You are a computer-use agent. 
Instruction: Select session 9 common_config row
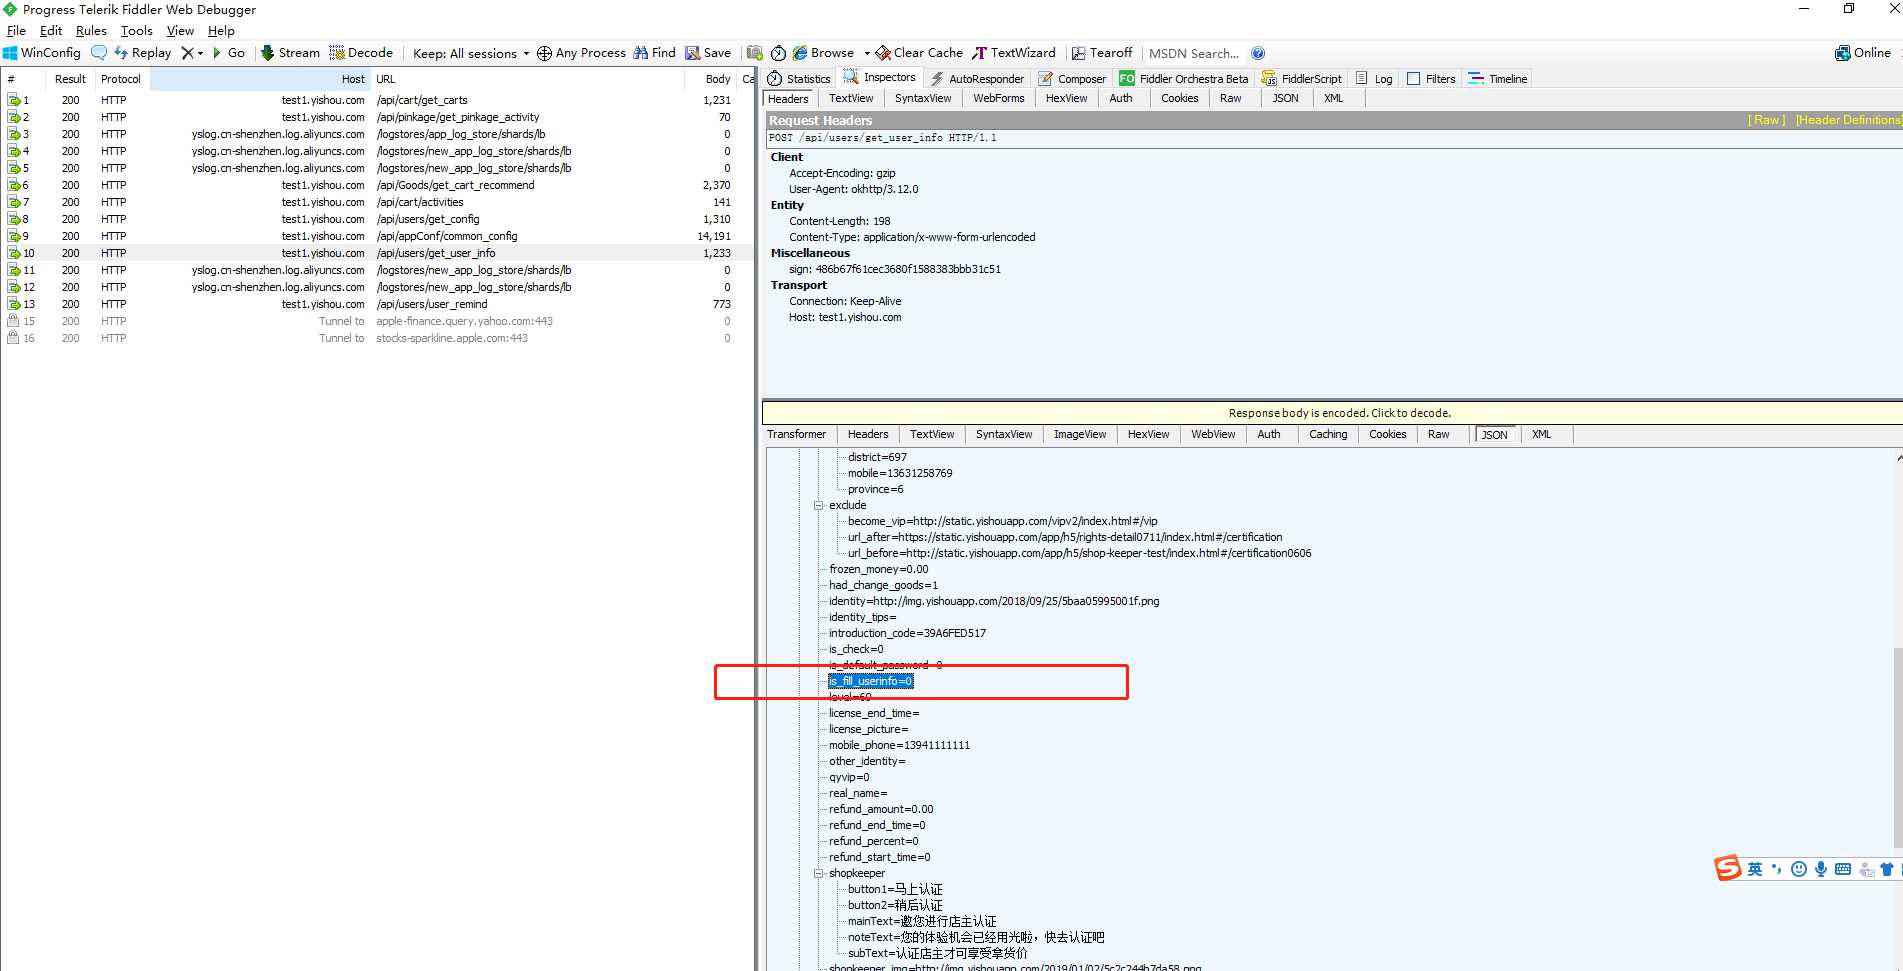[x=377, y=236]
